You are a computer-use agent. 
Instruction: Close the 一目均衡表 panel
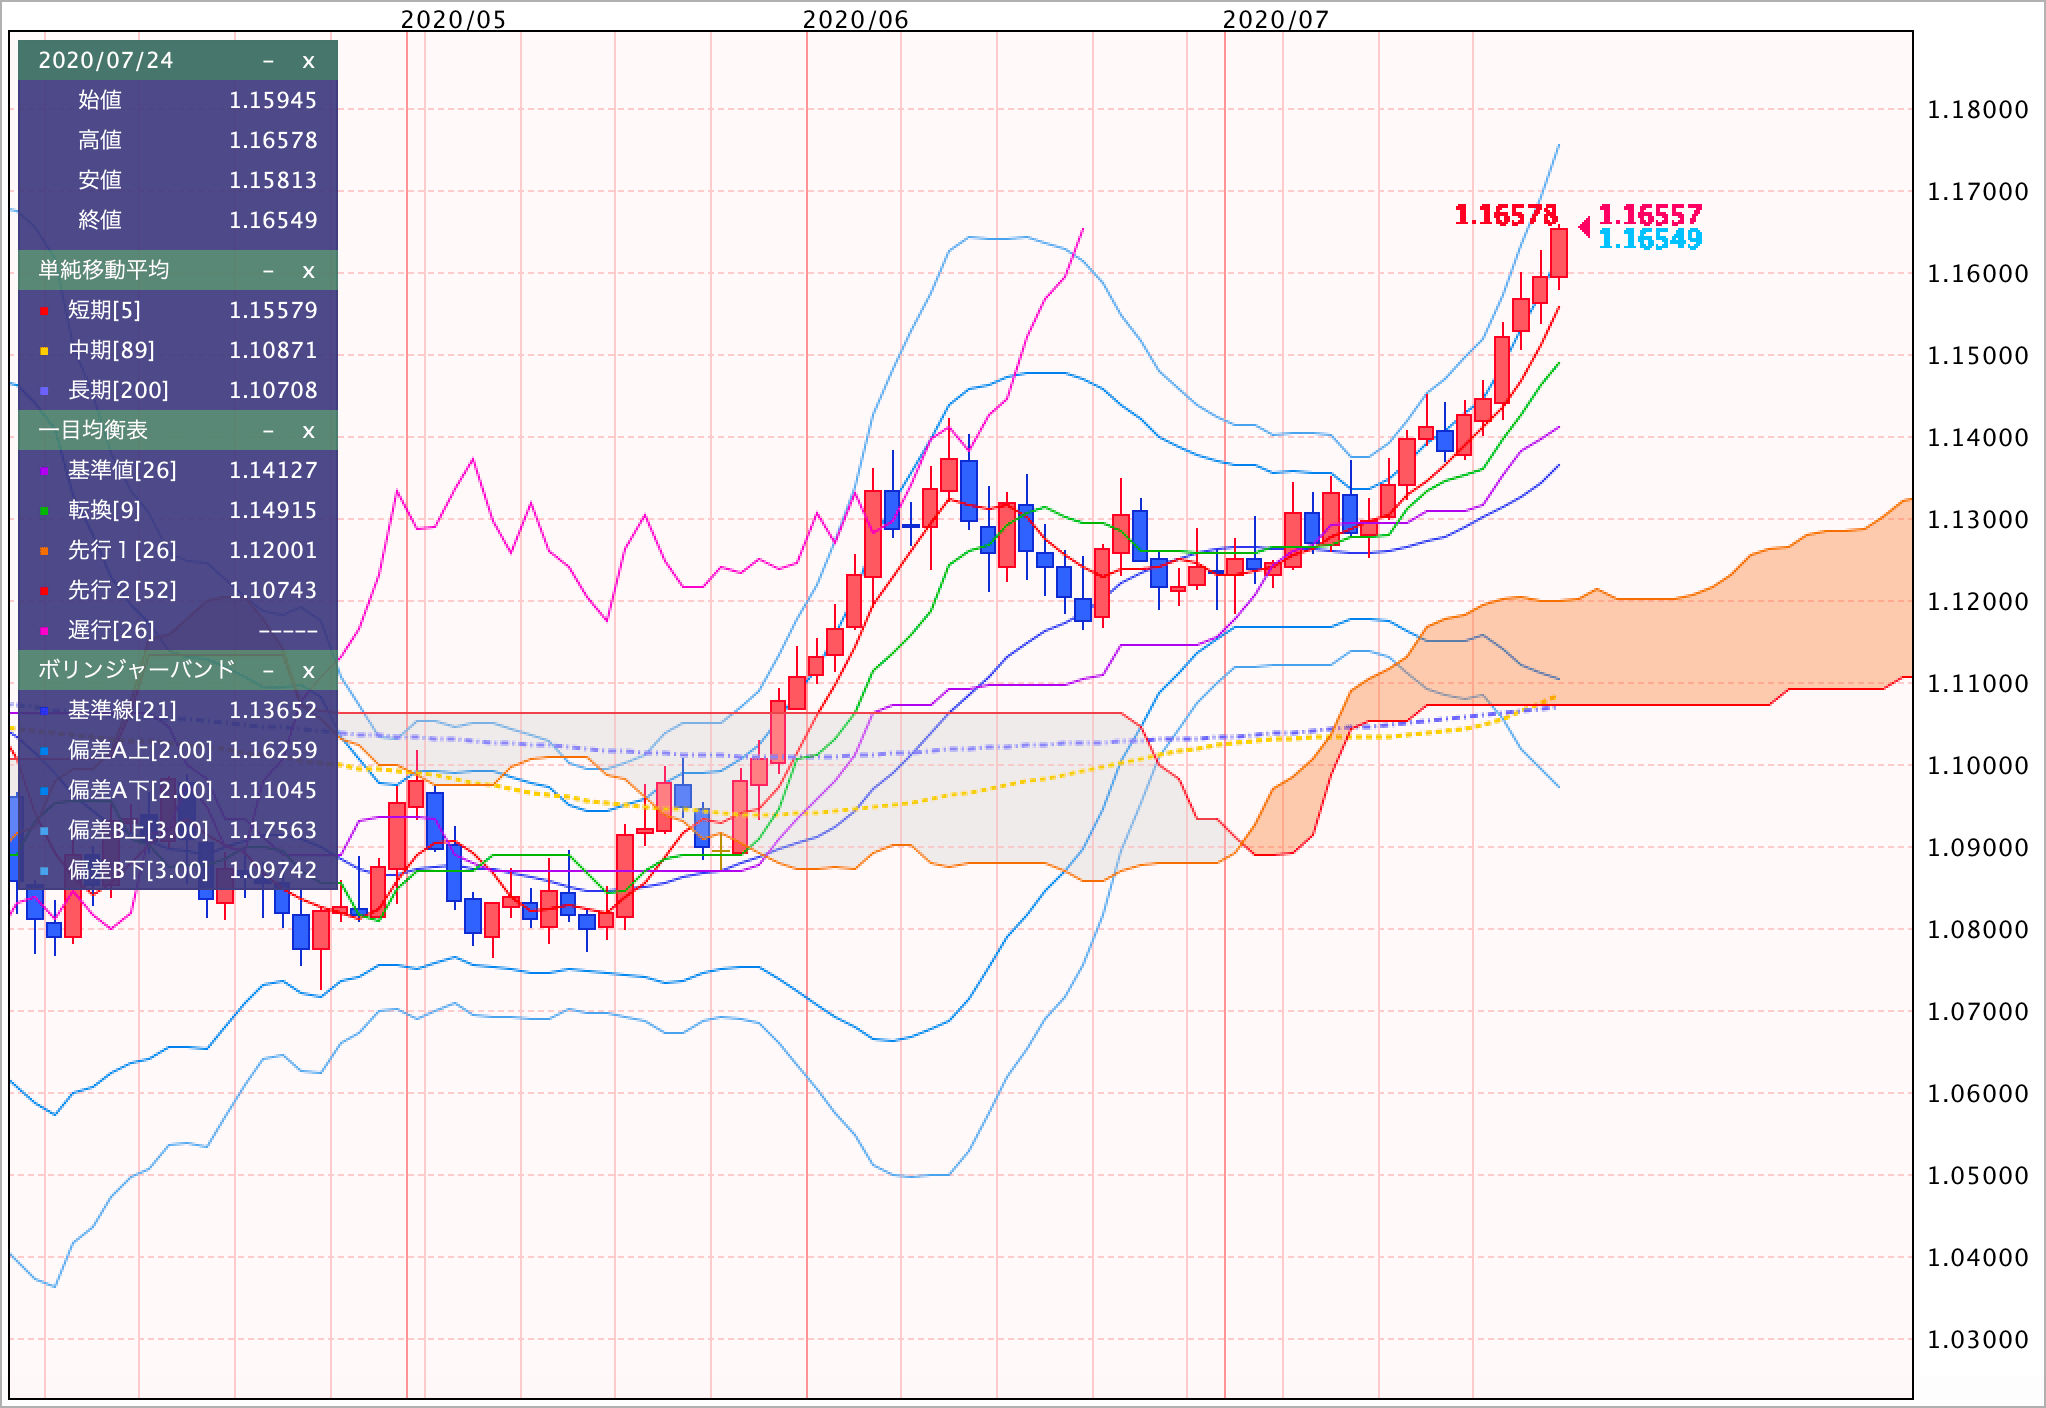tap(308, 431)
